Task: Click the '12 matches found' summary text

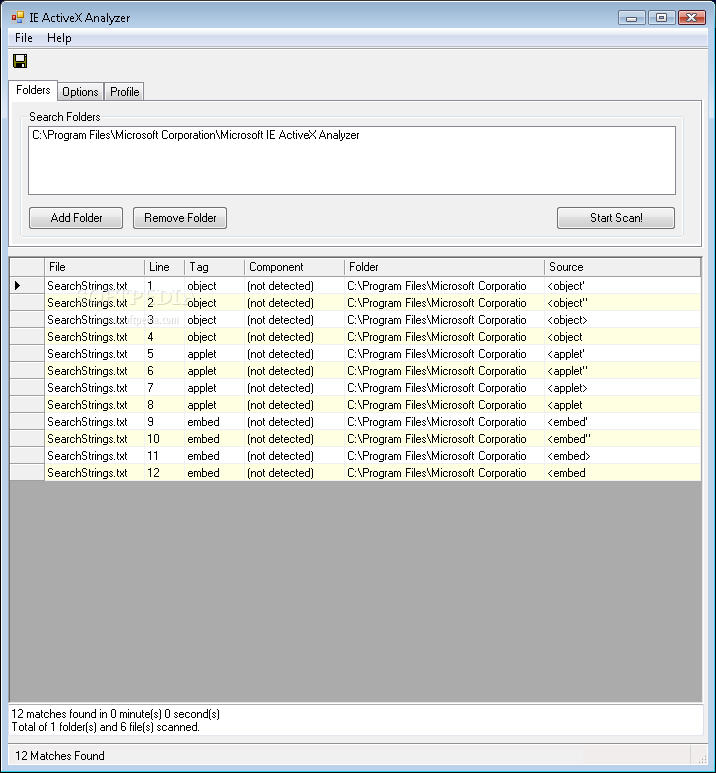Action: coord(115,714)
